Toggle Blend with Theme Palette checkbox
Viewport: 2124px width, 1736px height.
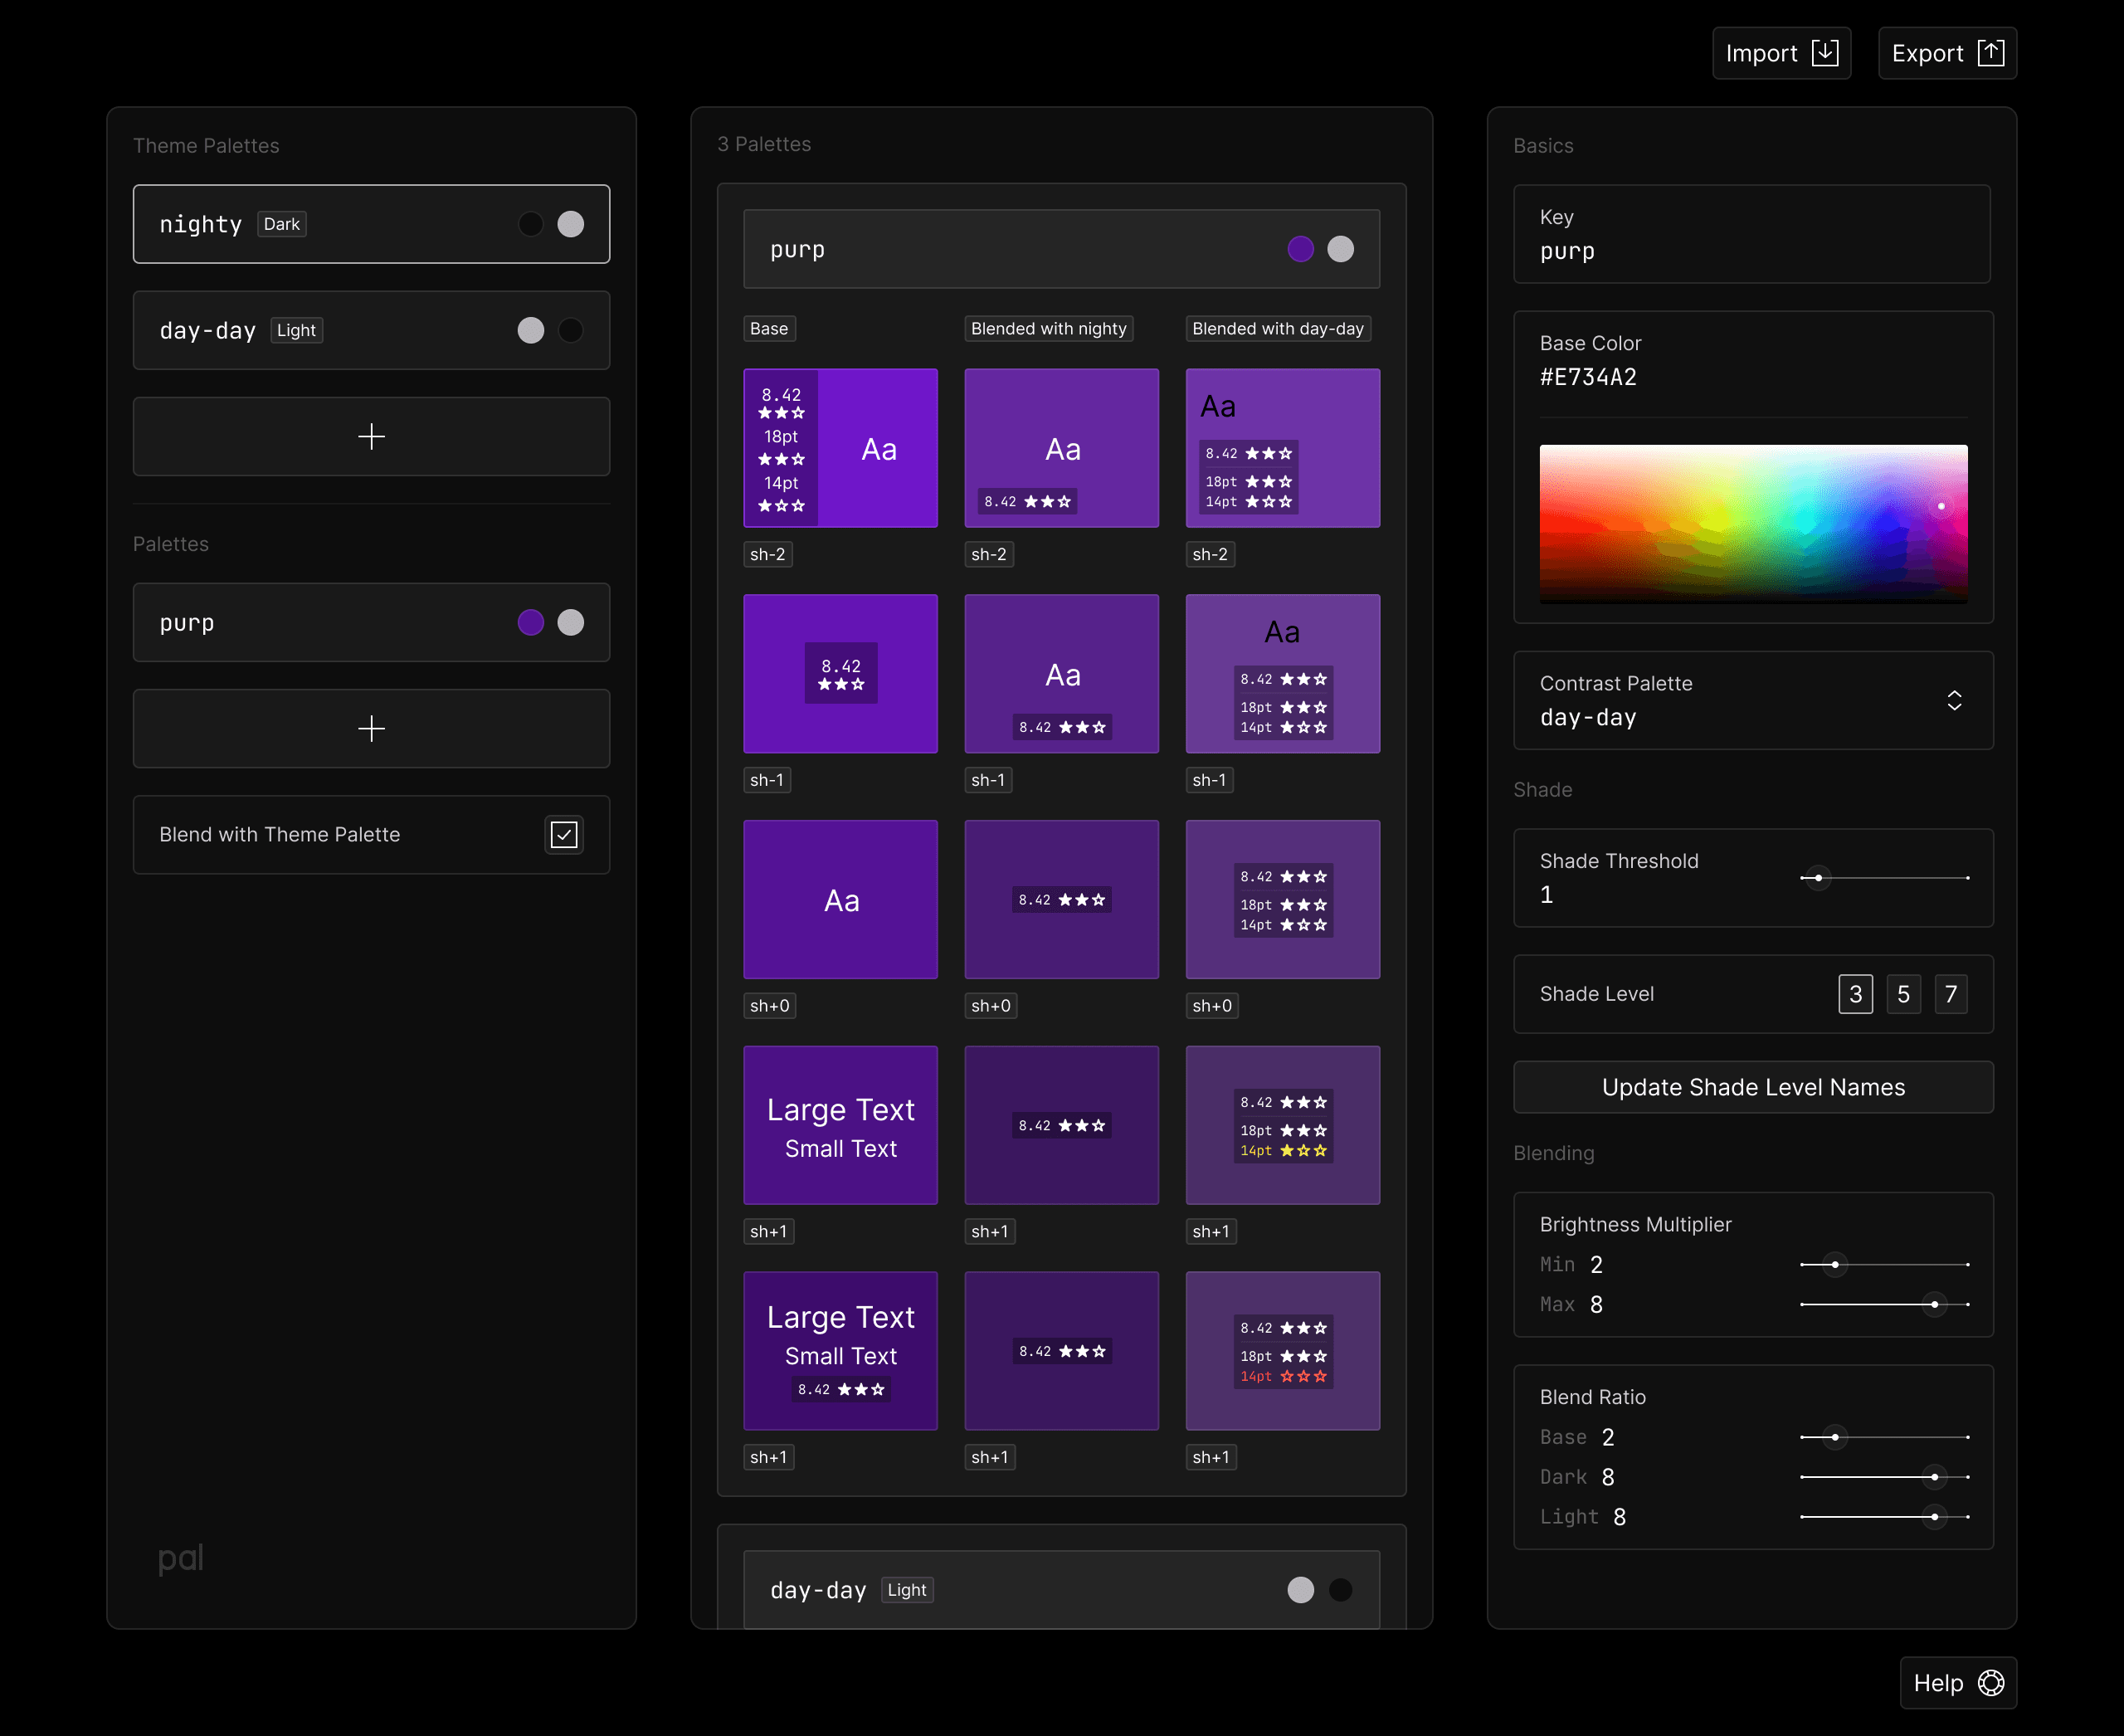coord(564,835)
